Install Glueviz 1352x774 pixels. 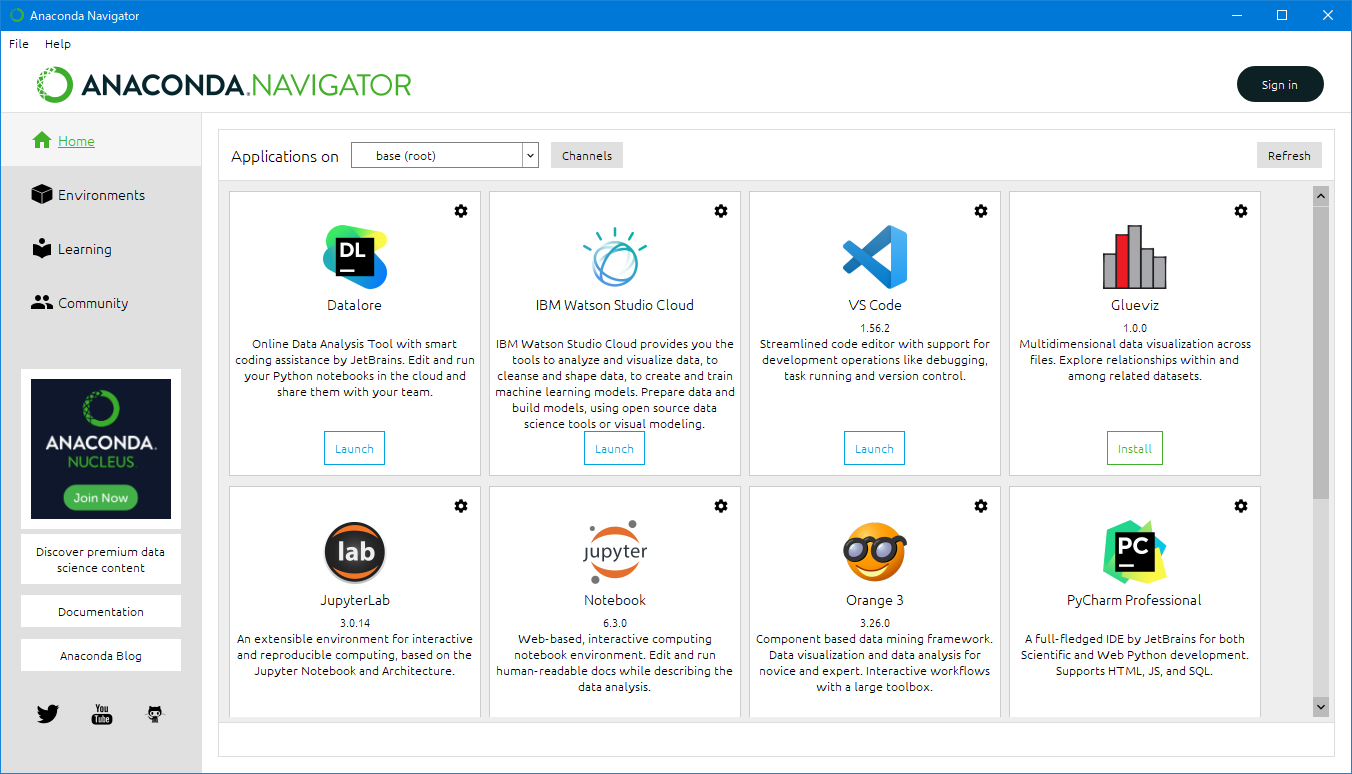click(x=1134, y=448)
